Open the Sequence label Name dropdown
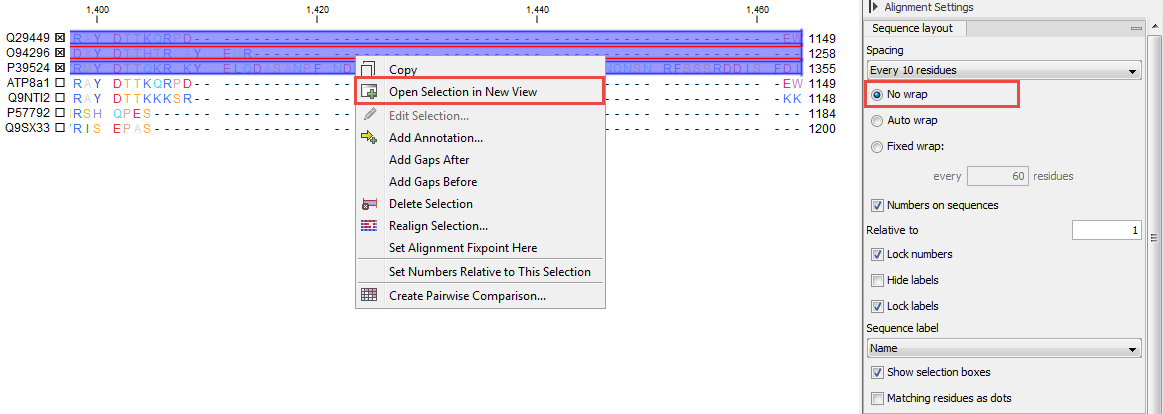The image size is (1163, 414). (x=1003, y=349)
